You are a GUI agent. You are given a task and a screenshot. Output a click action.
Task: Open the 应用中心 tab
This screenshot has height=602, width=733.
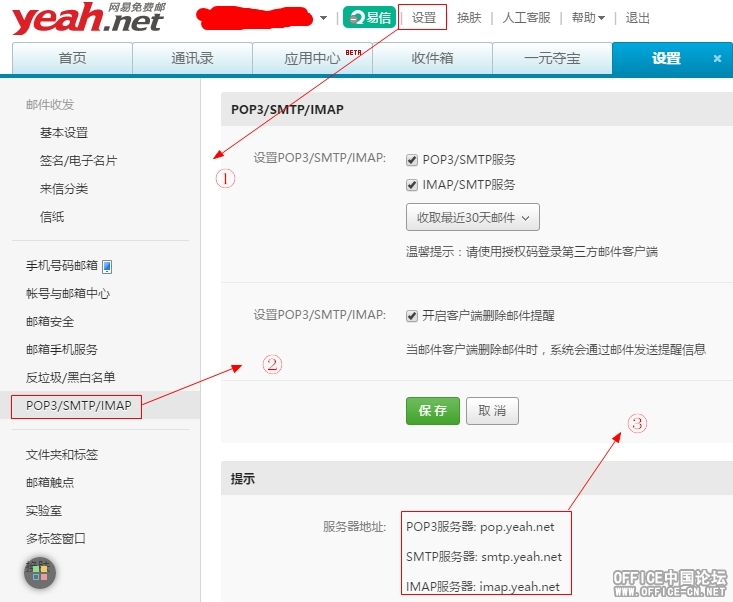point(312,58)
